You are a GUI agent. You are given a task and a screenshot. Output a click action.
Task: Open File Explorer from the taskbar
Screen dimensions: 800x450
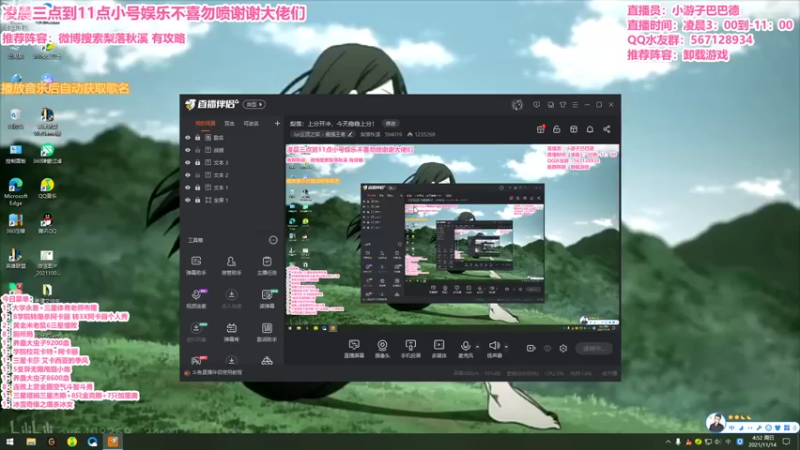pyautogui.click(x=31, y=442)
